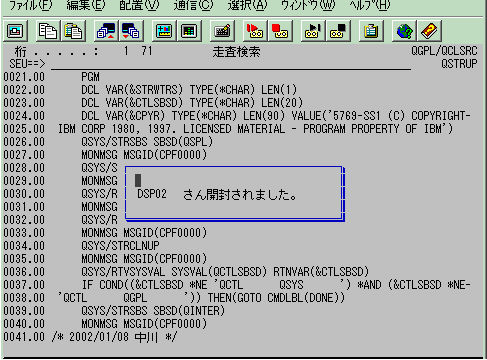Click the SEU==> command input line
Screen dimensions: 487x360
pos(231,64)
